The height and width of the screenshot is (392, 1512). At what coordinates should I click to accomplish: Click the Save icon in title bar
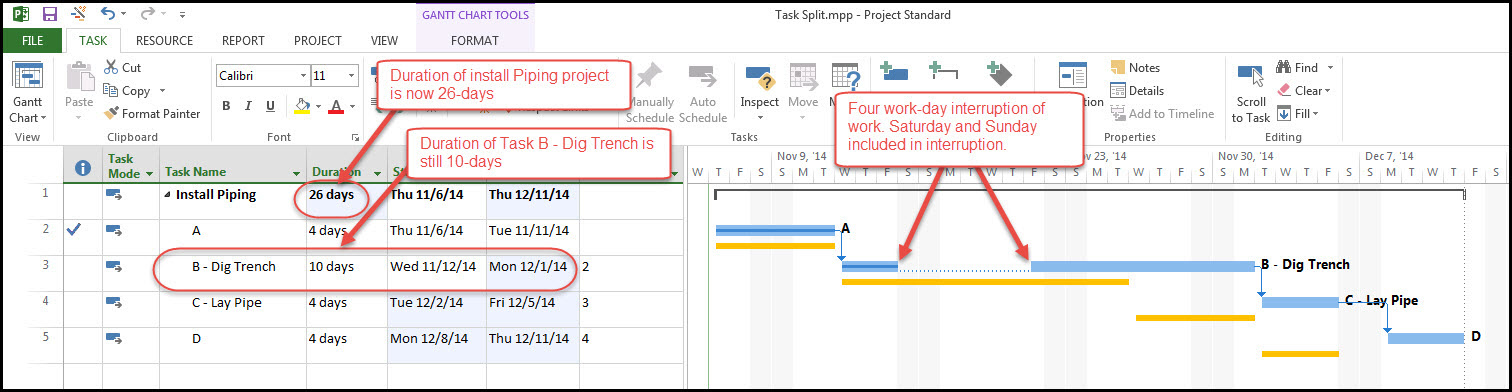[50, 15]
